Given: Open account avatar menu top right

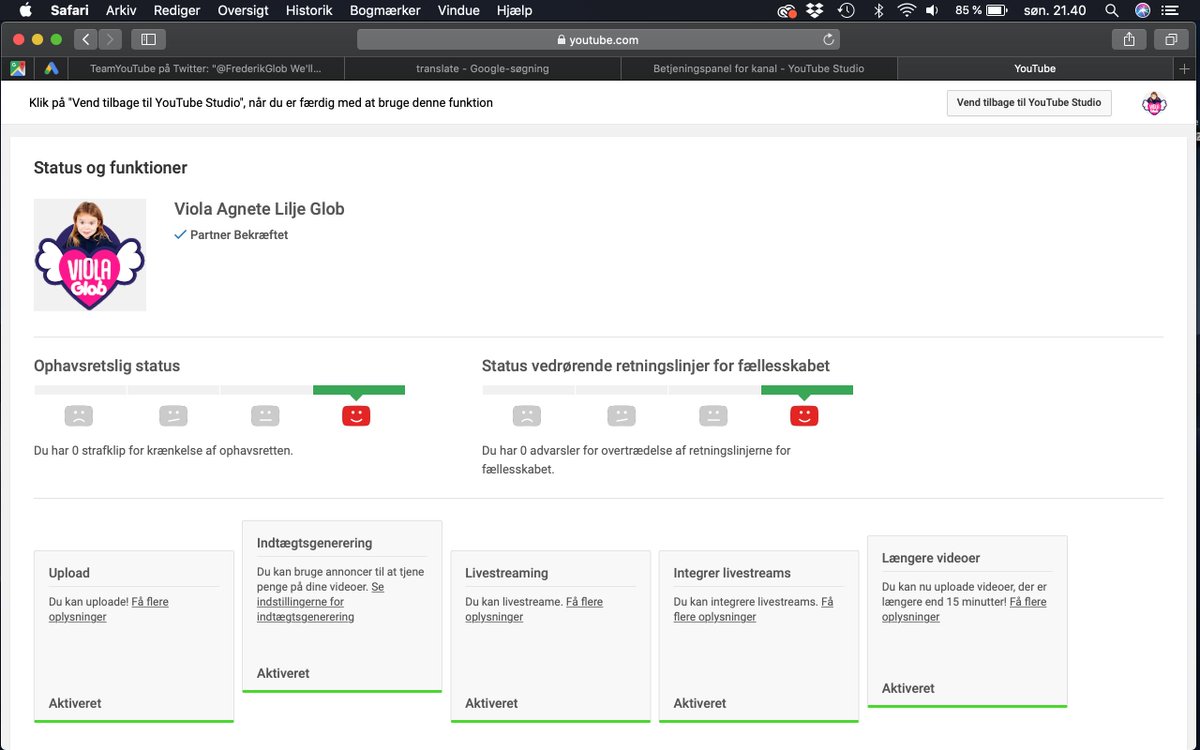Looking at the screenshot, I should point(1154,103).
